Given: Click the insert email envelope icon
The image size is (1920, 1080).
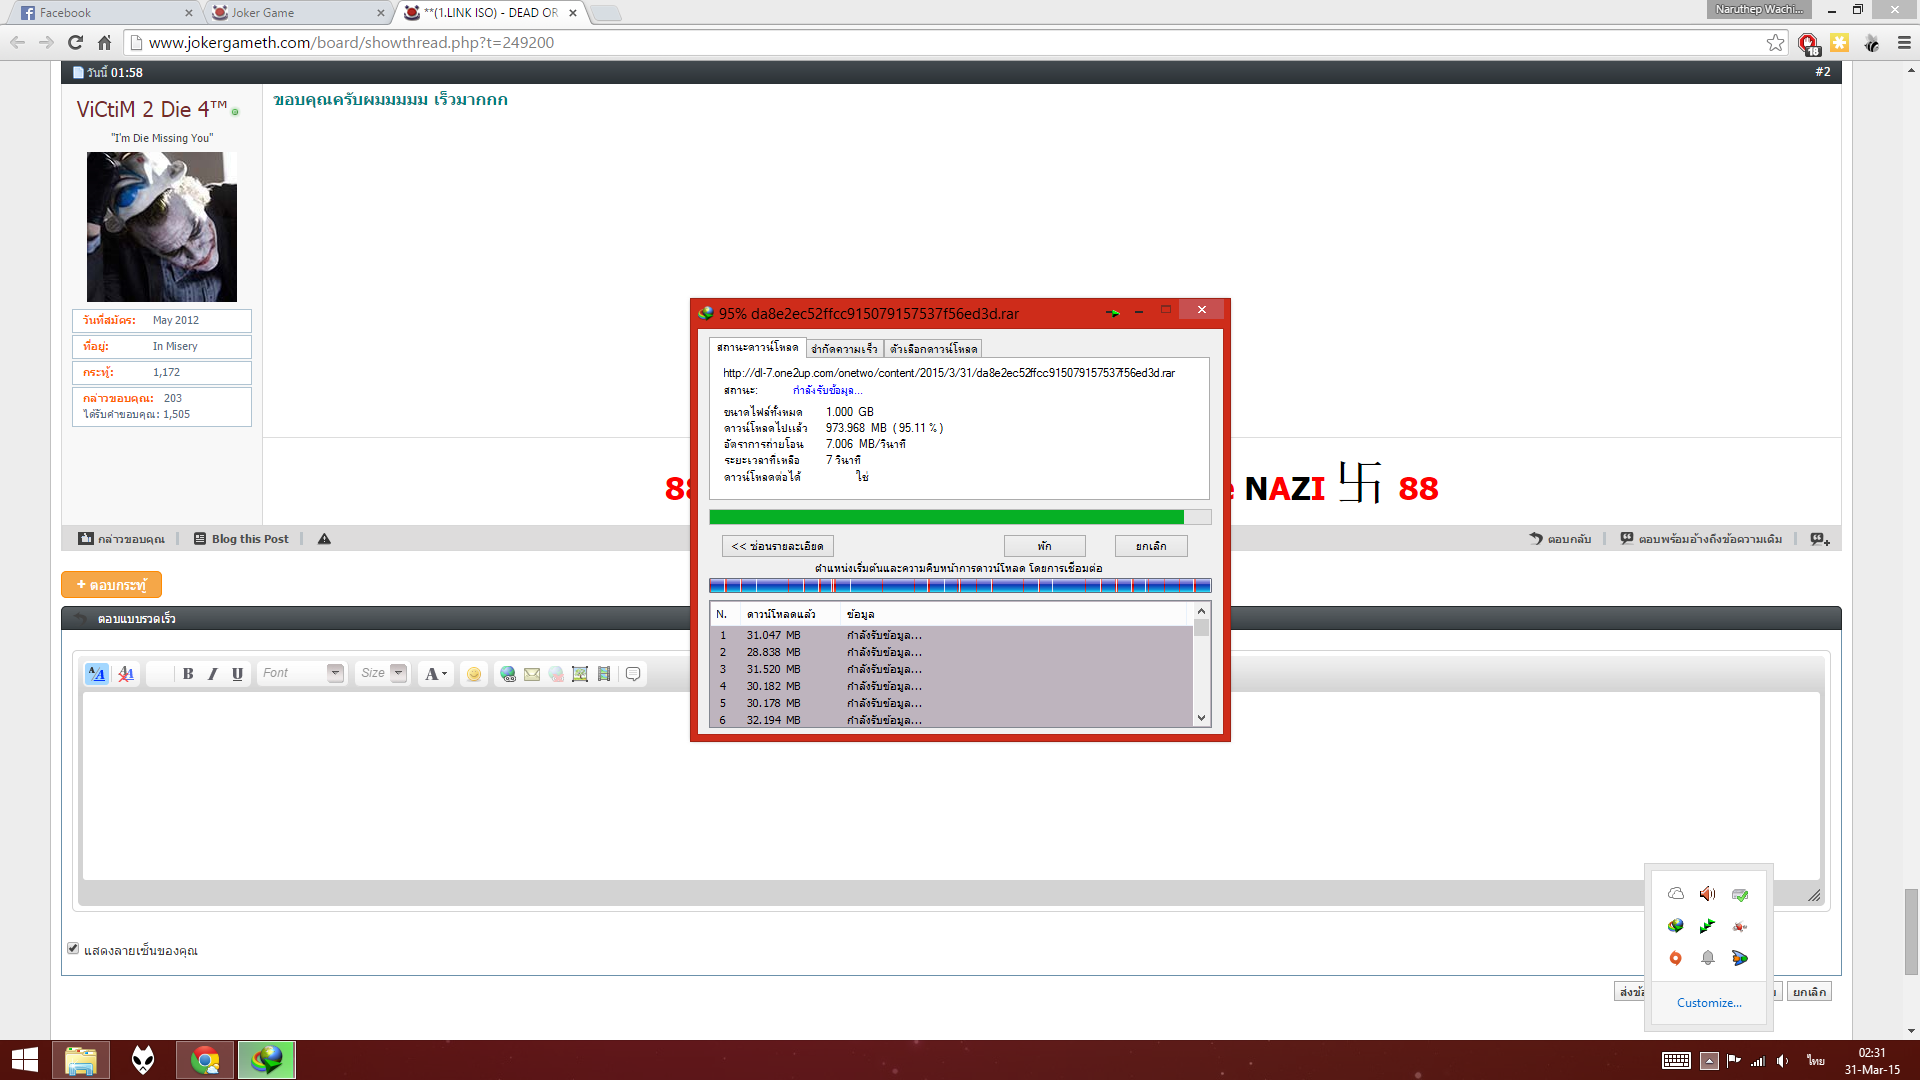Looking at the screenshot, I should pos(532,674).
